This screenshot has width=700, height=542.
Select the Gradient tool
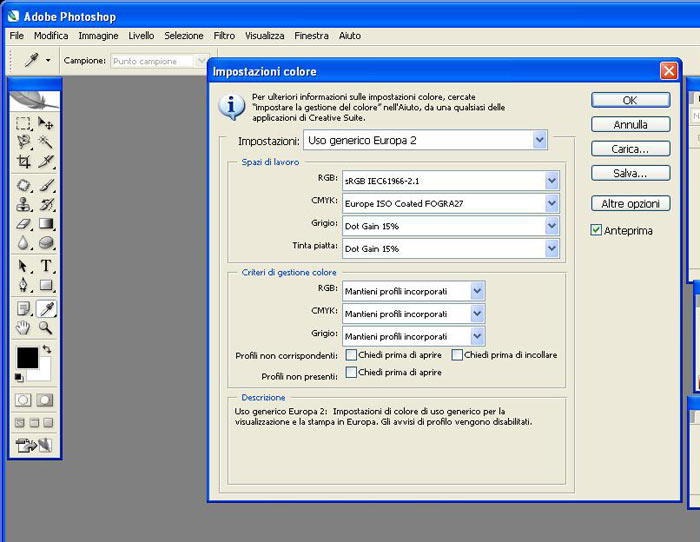[x=46, y=223]
